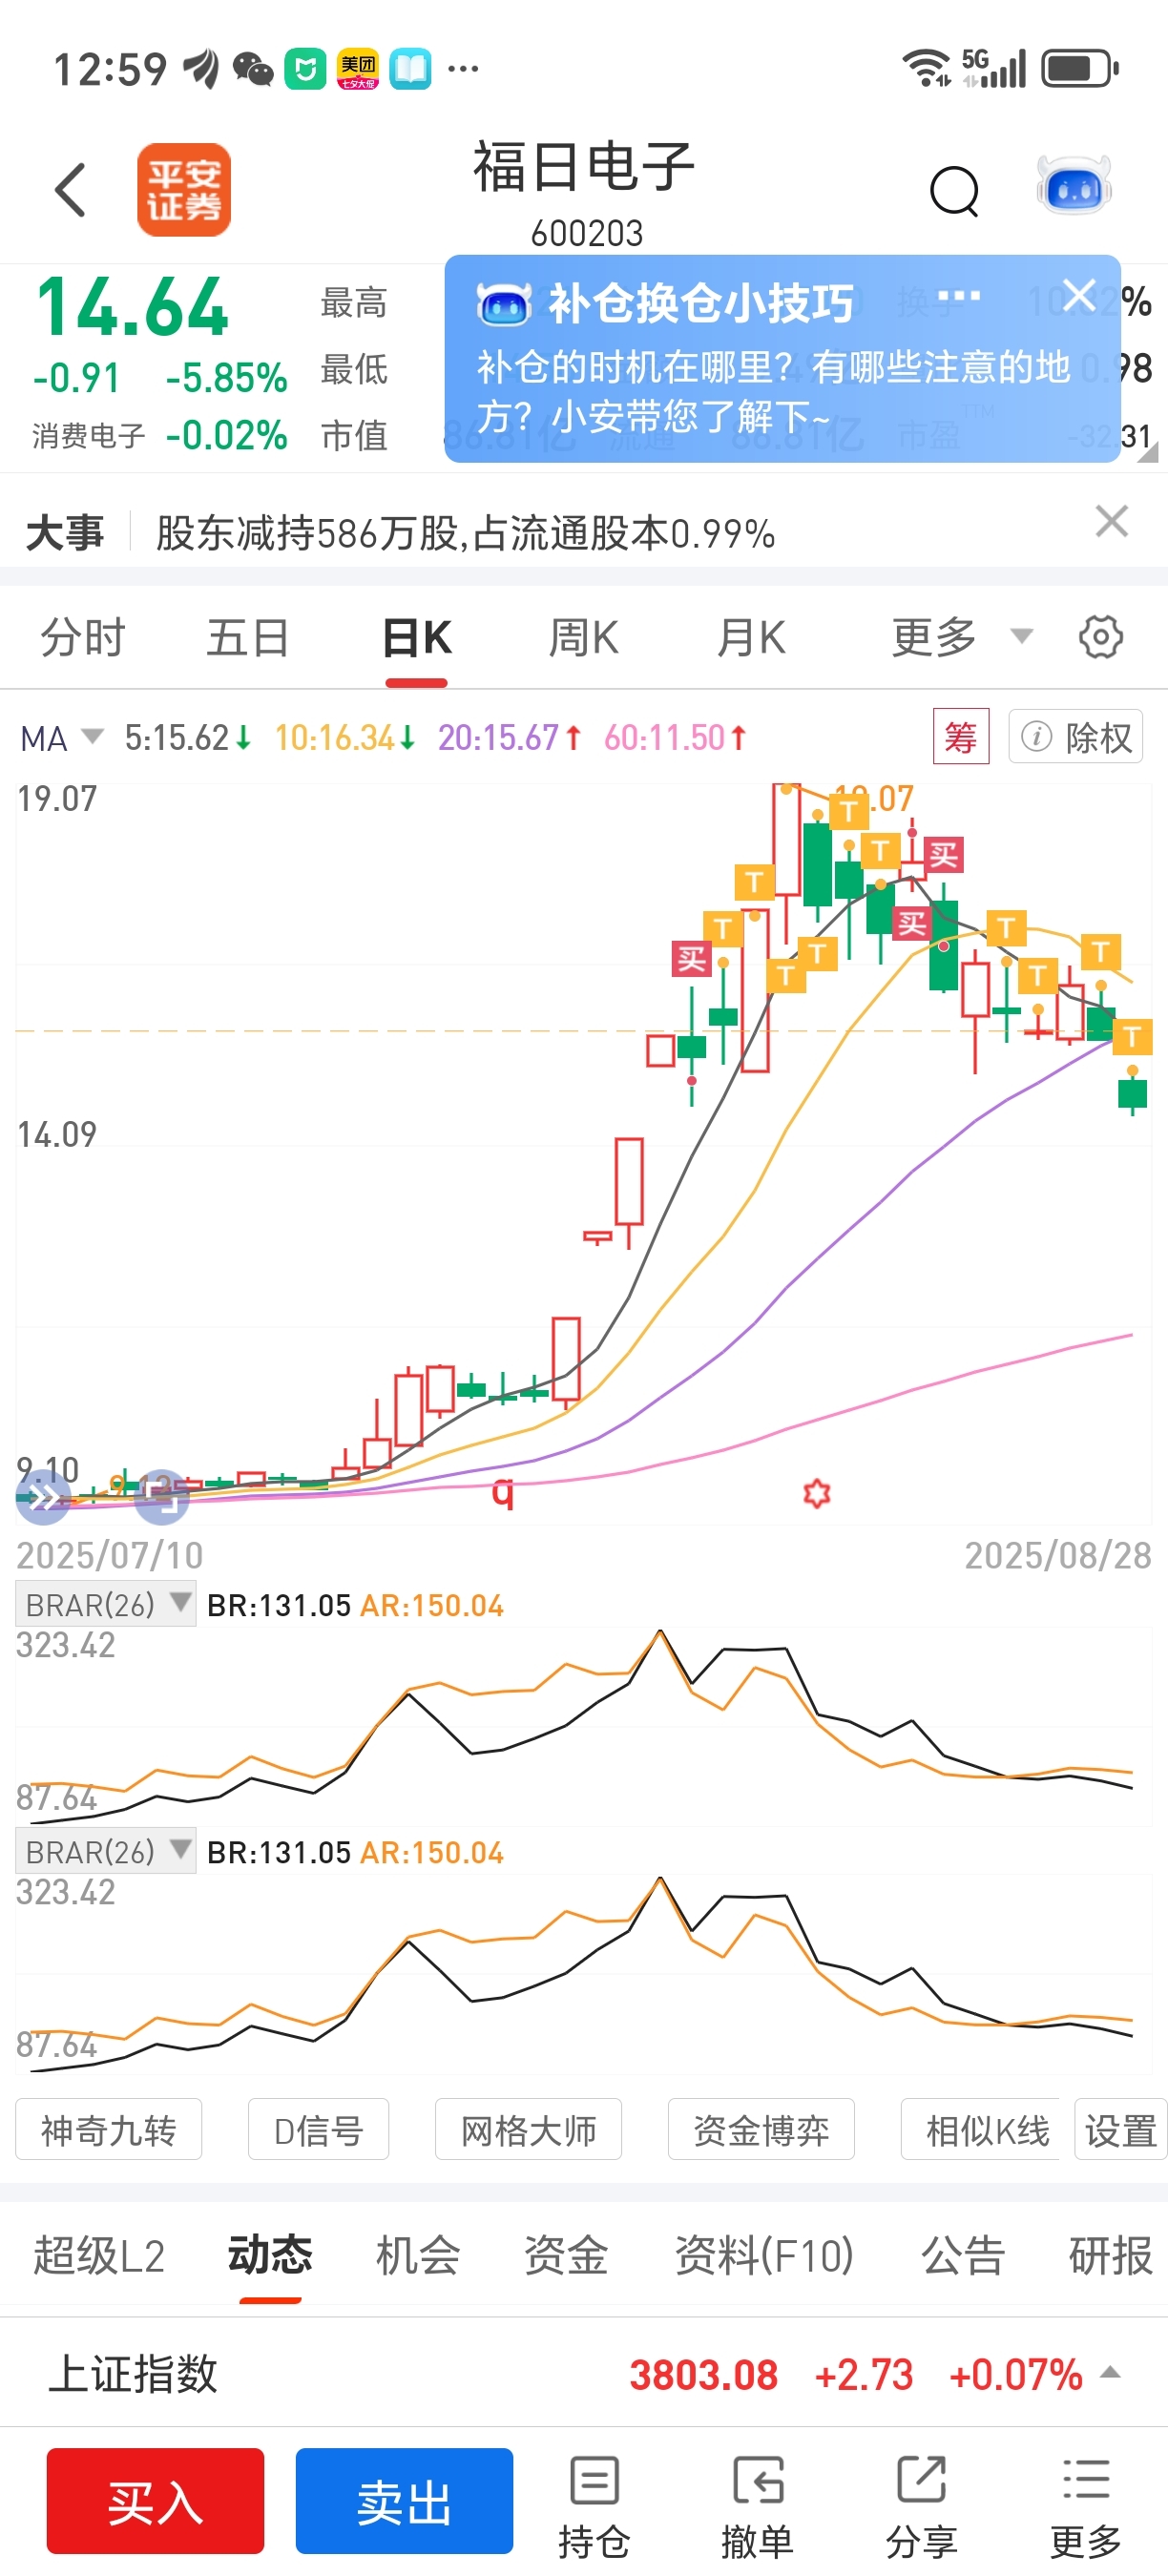Open the popup's three-dots menu

point(958,296)
